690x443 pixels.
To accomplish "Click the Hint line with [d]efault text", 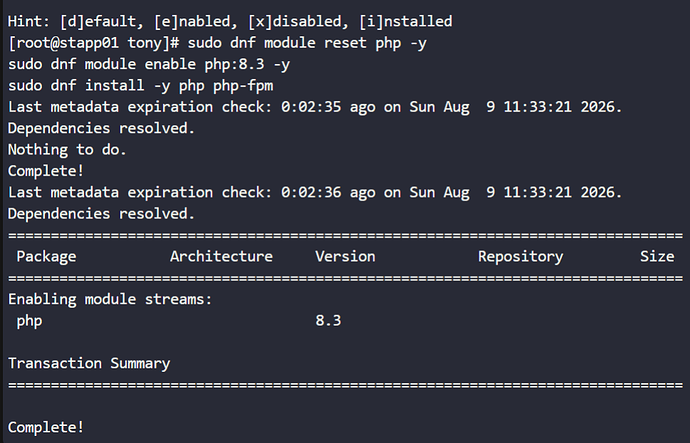I will 230,22.
